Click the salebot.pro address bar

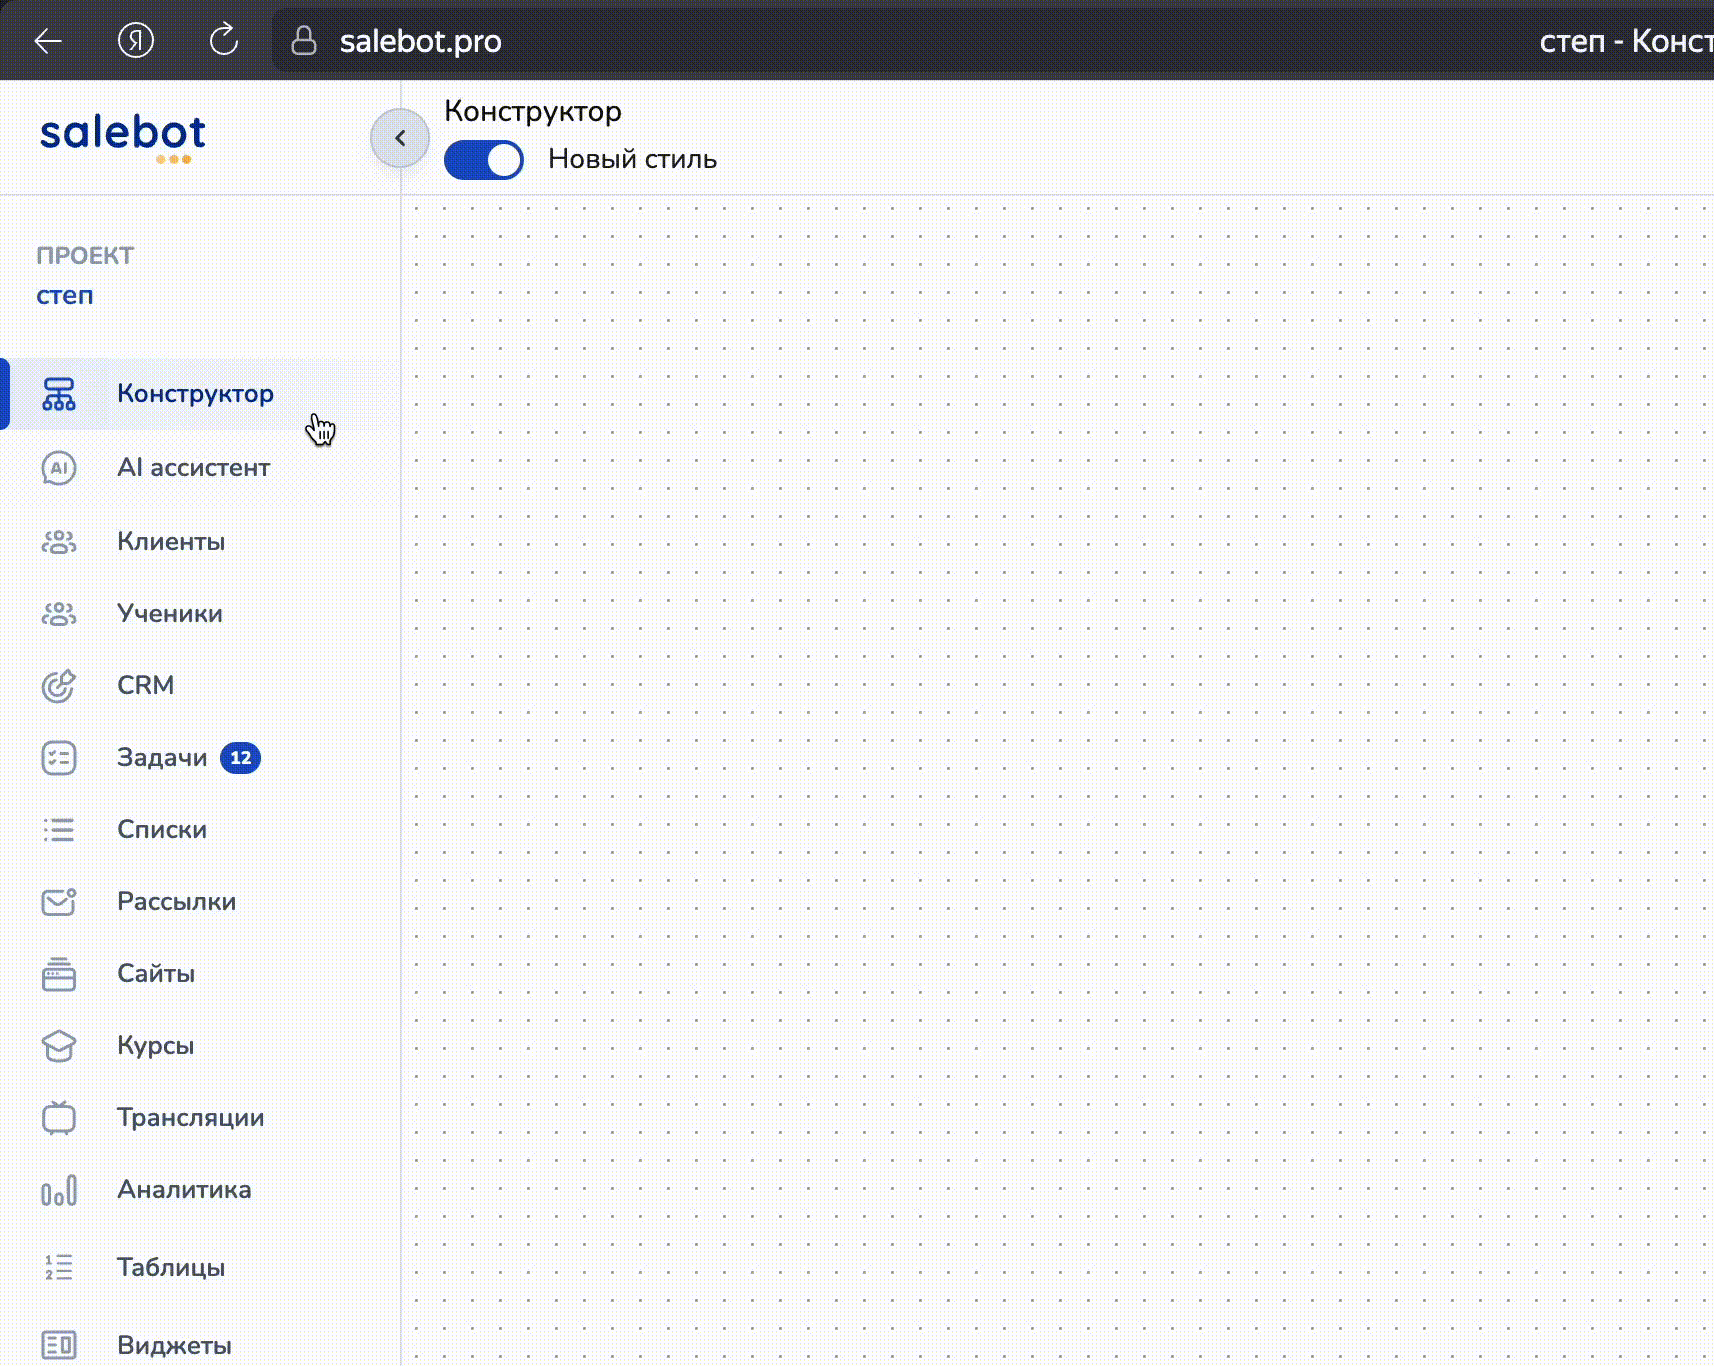pos(420,41)
